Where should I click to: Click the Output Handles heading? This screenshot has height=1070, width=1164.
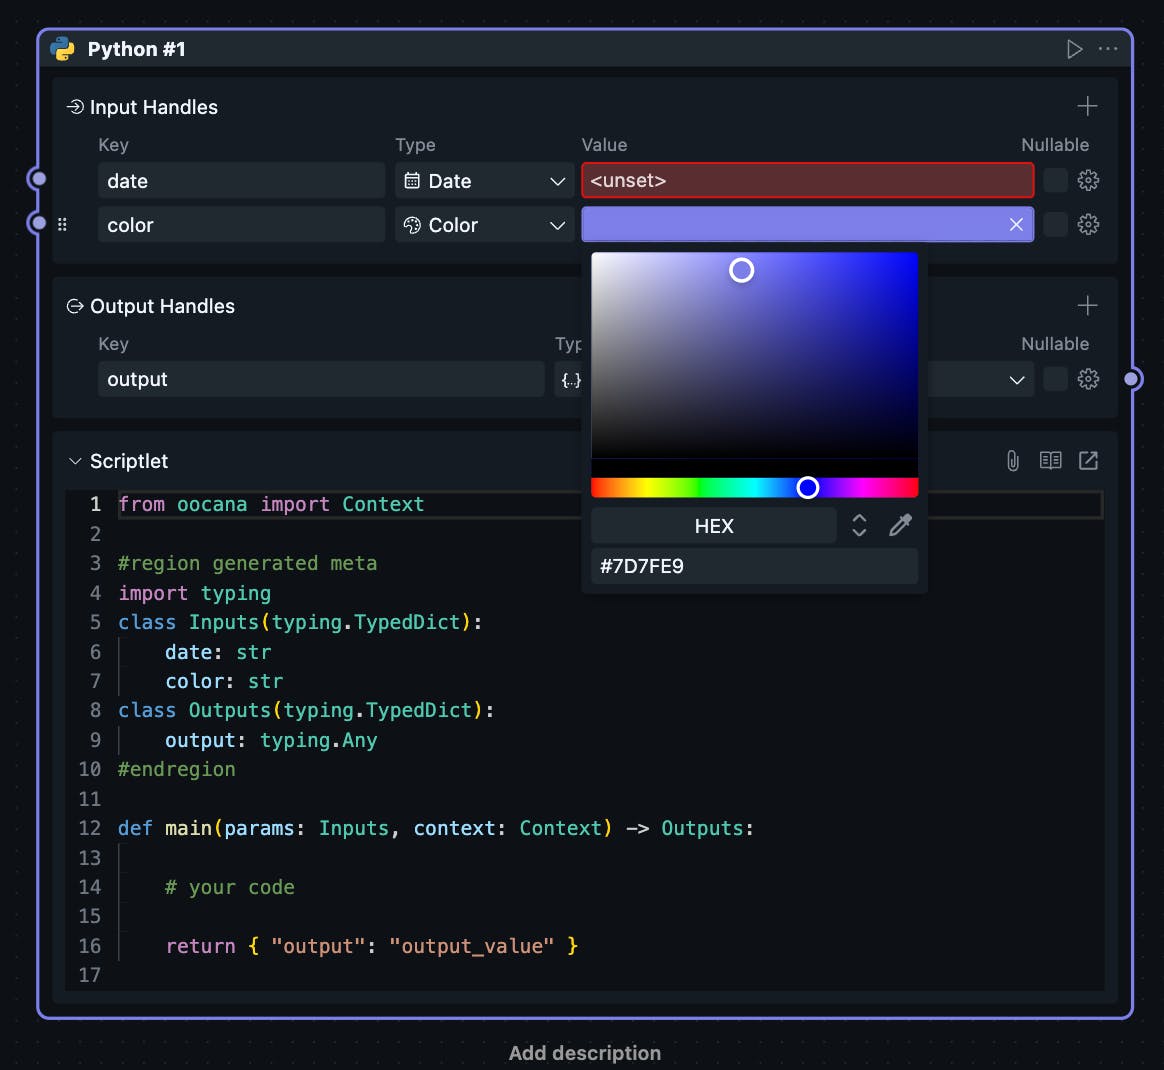(162, 306)
